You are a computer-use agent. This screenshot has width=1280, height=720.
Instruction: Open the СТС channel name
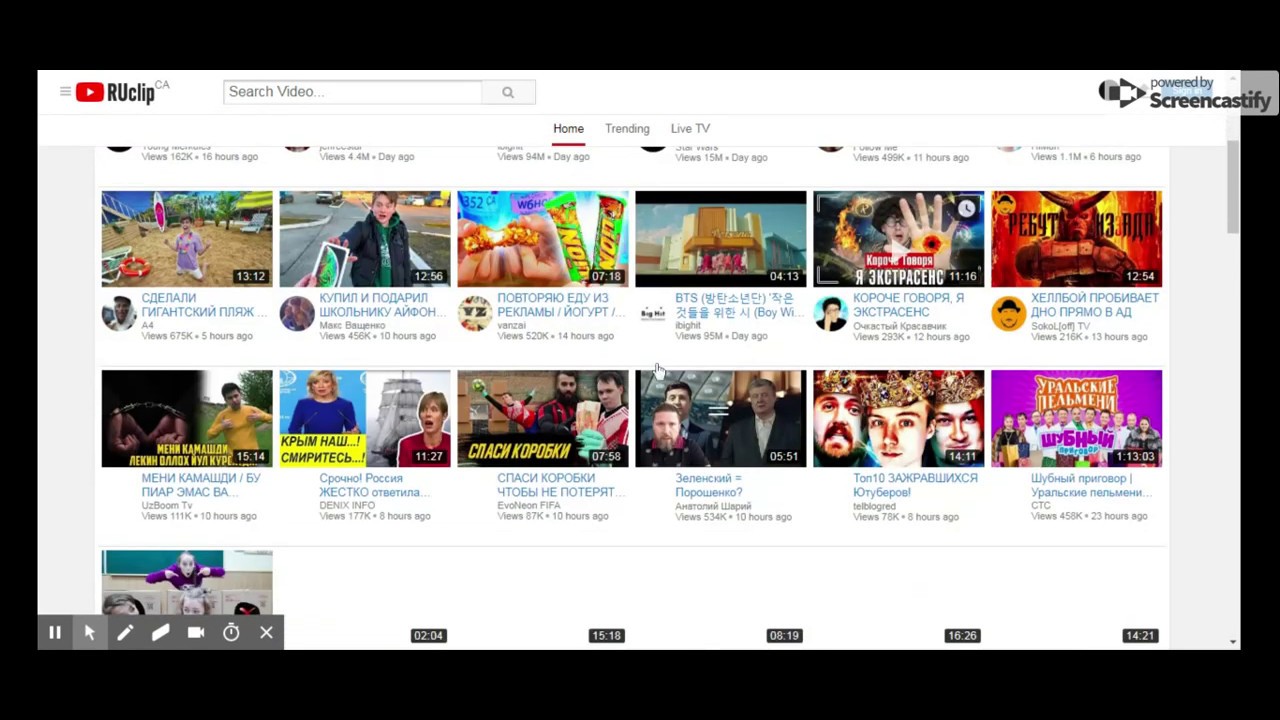tap(1041, 506)
